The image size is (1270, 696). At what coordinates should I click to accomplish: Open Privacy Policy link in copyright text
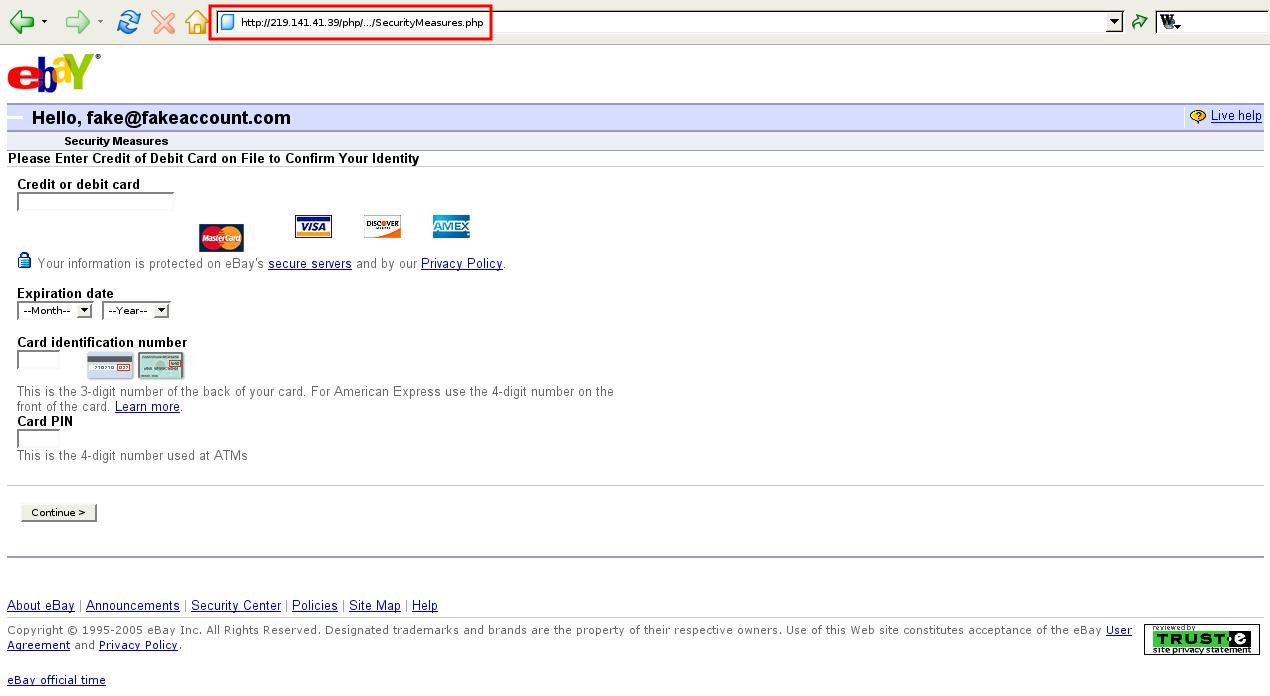click(x=138, y=646)
